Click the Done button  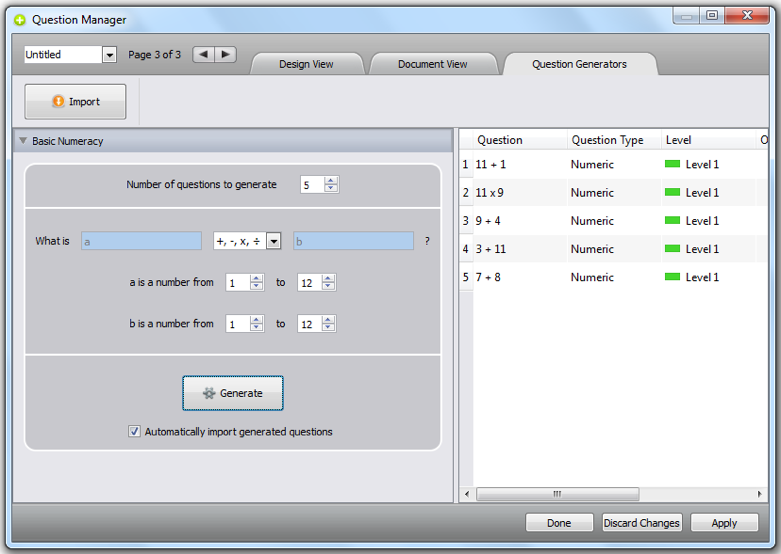[x=559, y=523]
